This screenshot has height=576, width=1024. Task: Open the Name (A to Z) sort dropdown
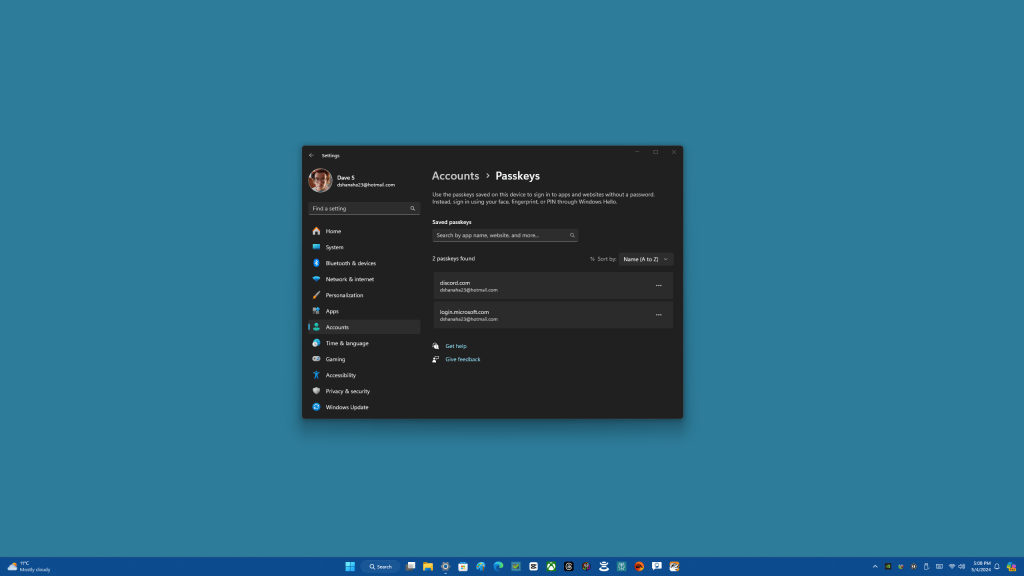coord(645,258)
